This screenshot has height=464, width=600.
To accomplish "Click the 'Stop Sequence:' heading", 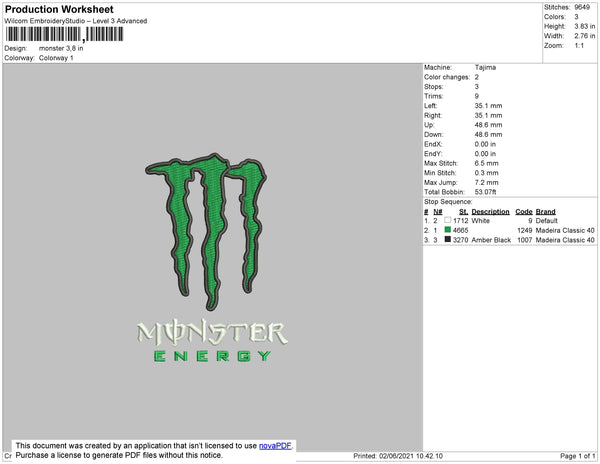I will click(x=448, y=202).
